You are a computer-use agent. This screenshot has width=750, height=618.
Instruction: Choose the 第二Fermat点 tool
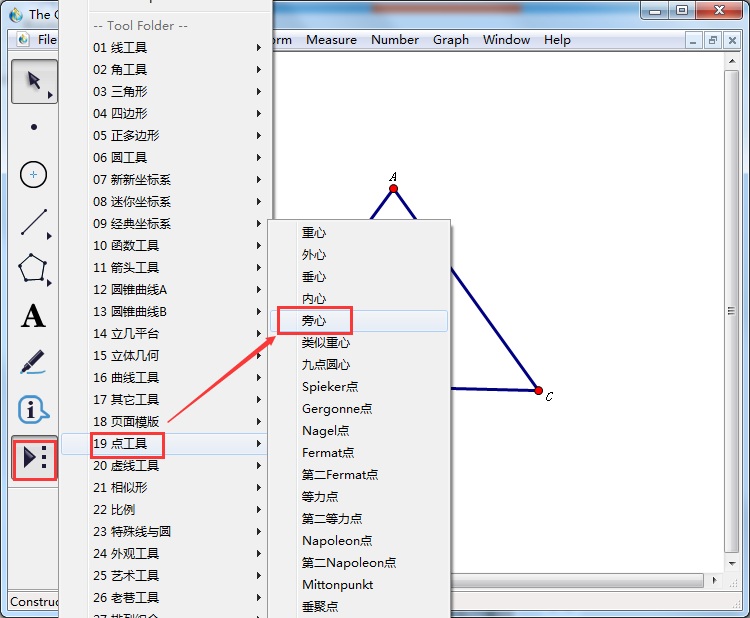pos(359,475)
